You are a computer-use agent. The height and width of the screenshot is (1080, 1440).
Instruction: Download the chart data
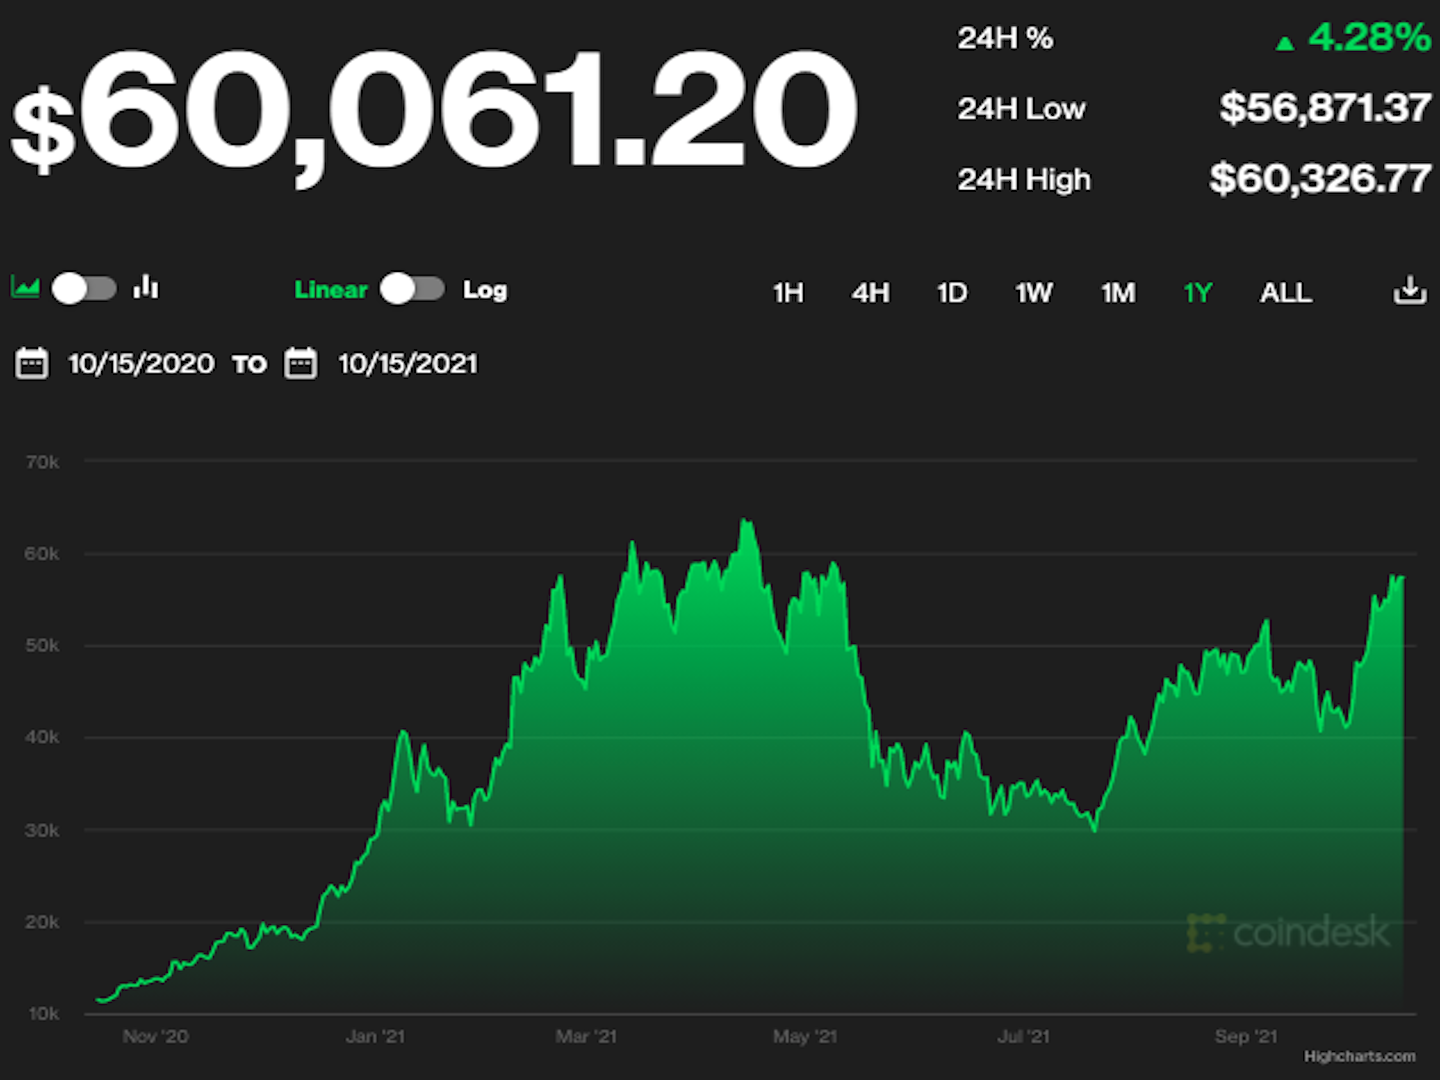point(1409,291)
